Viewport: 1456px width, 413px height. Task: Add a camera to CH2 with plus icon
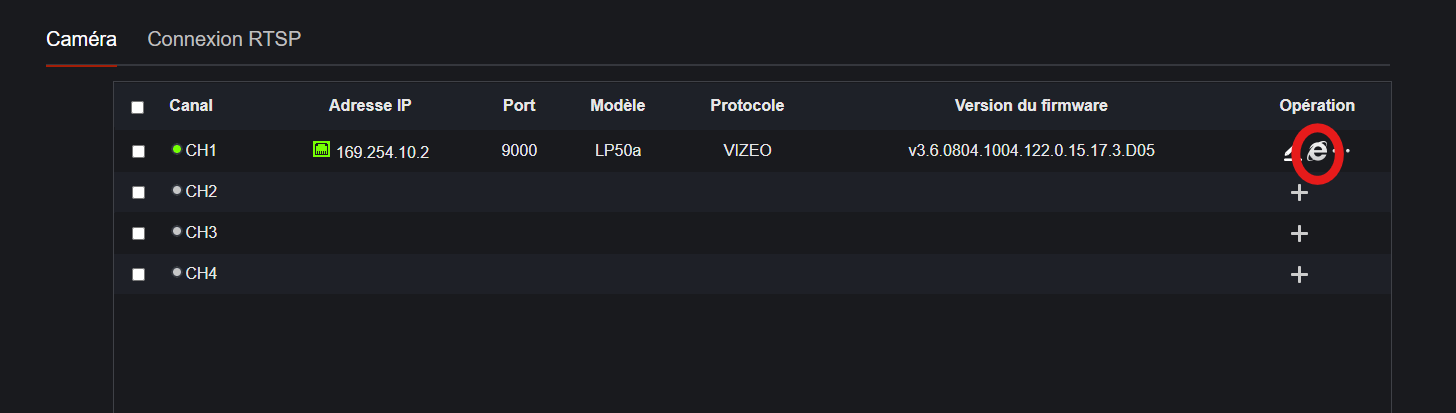click(x=1299, y=192)
